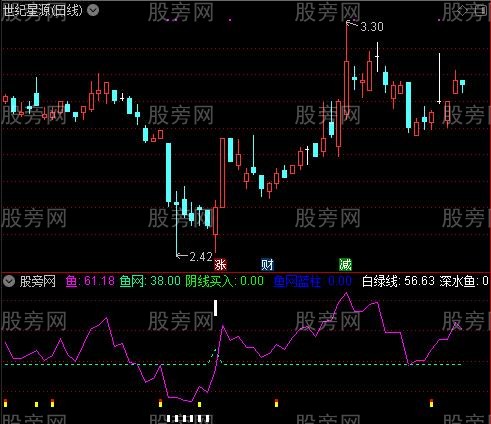The width and height of the screenshot is (491, 424).
Task: Click the green 减 marker icon
Action: pos(345,265)
